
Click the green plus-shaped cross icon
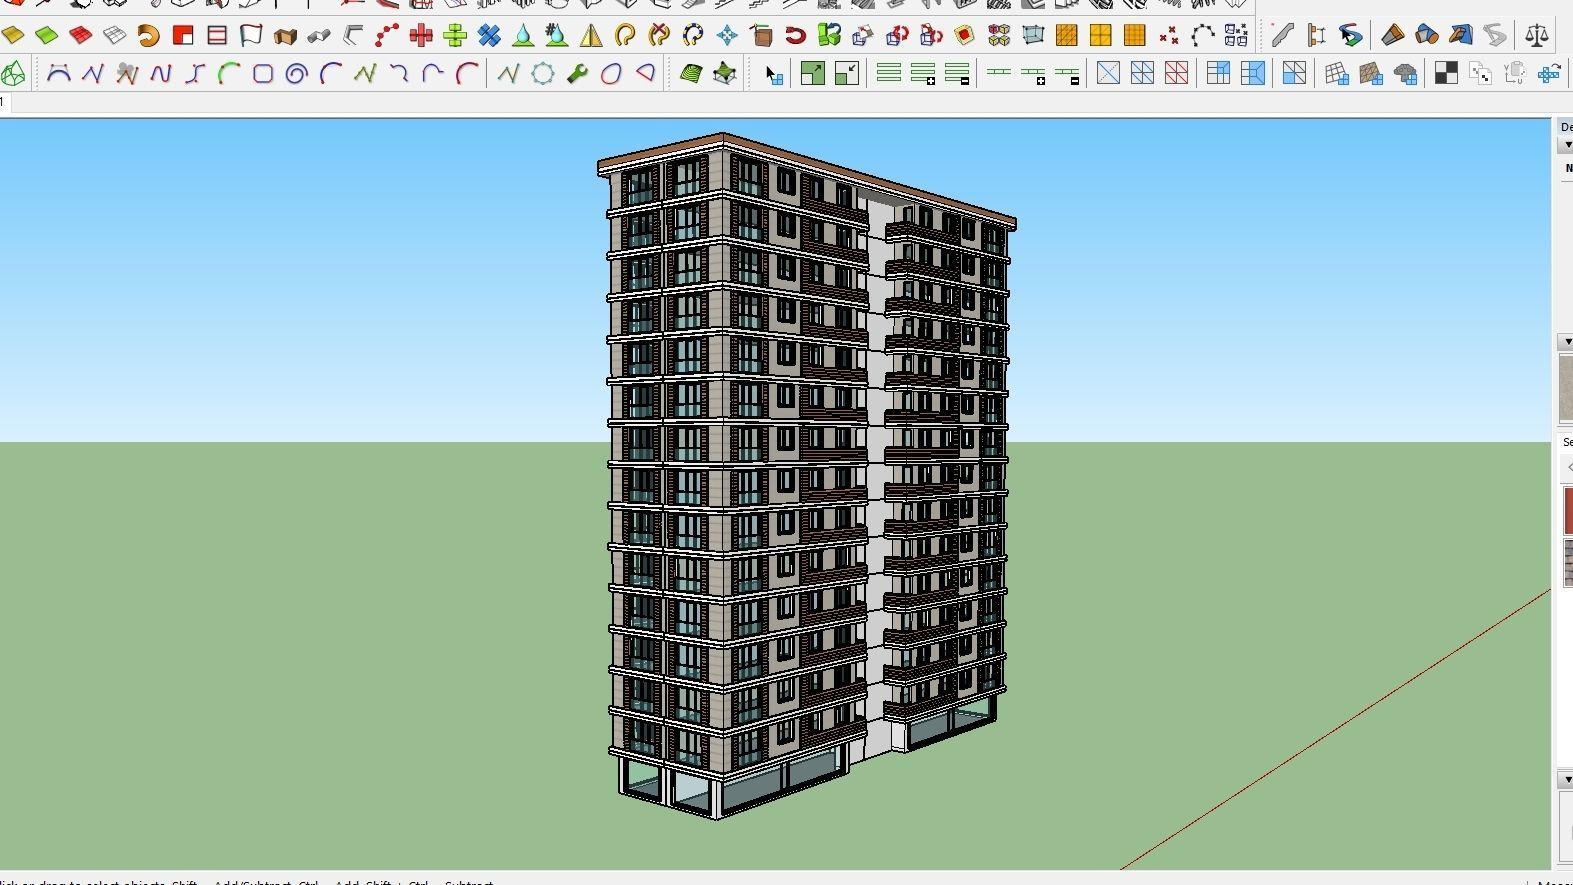pyautogui.click(x=455, y=36)
